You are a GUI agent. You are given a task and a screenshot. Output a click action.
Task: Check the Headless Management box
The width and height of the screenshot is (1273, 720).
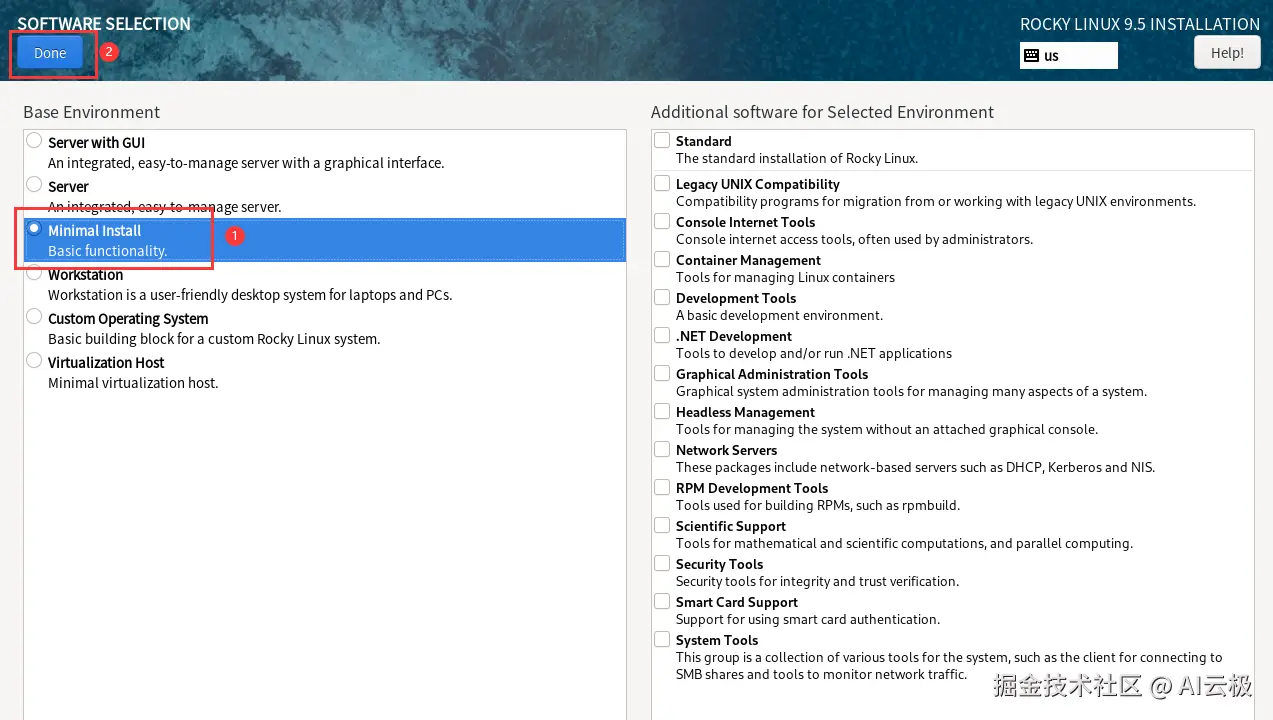click(662, 411)
